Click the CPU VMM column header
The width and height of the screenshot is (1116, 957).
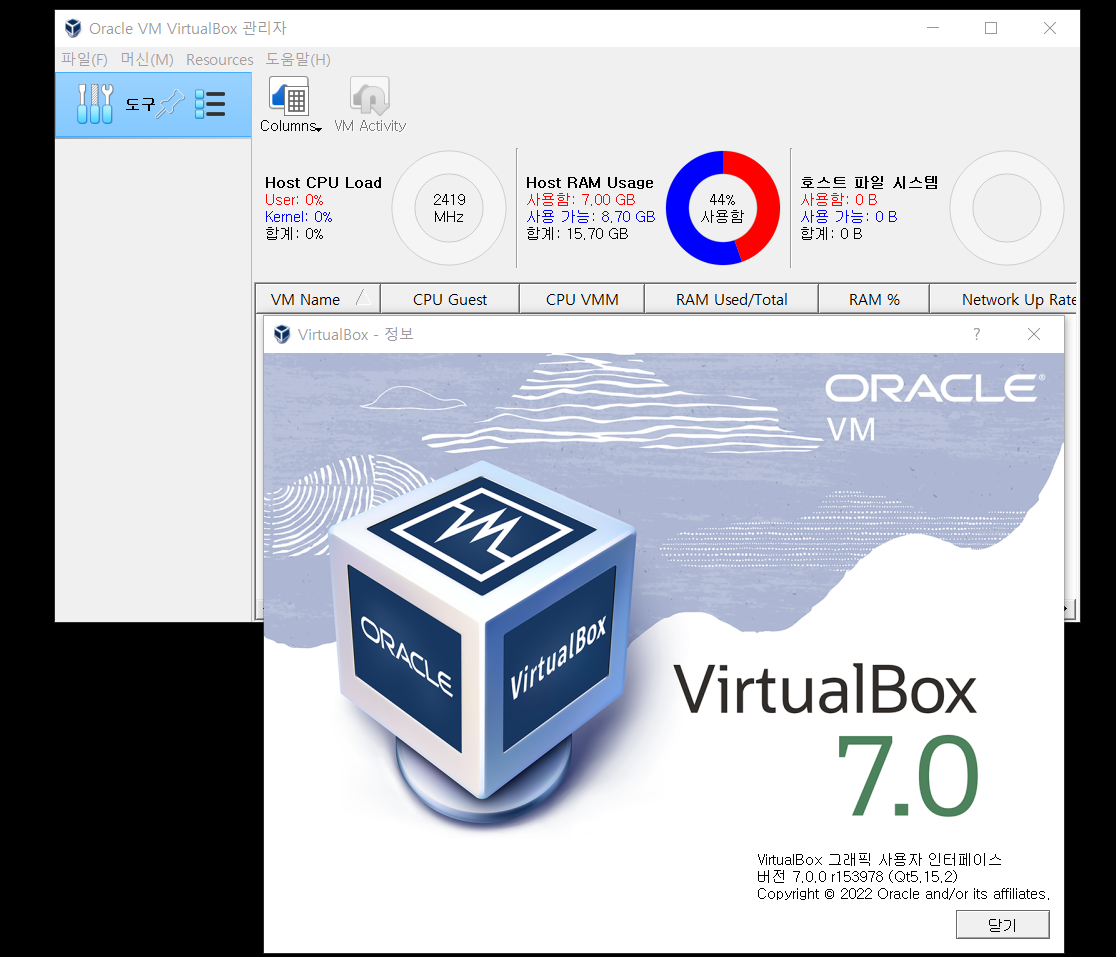pos(581,298)
